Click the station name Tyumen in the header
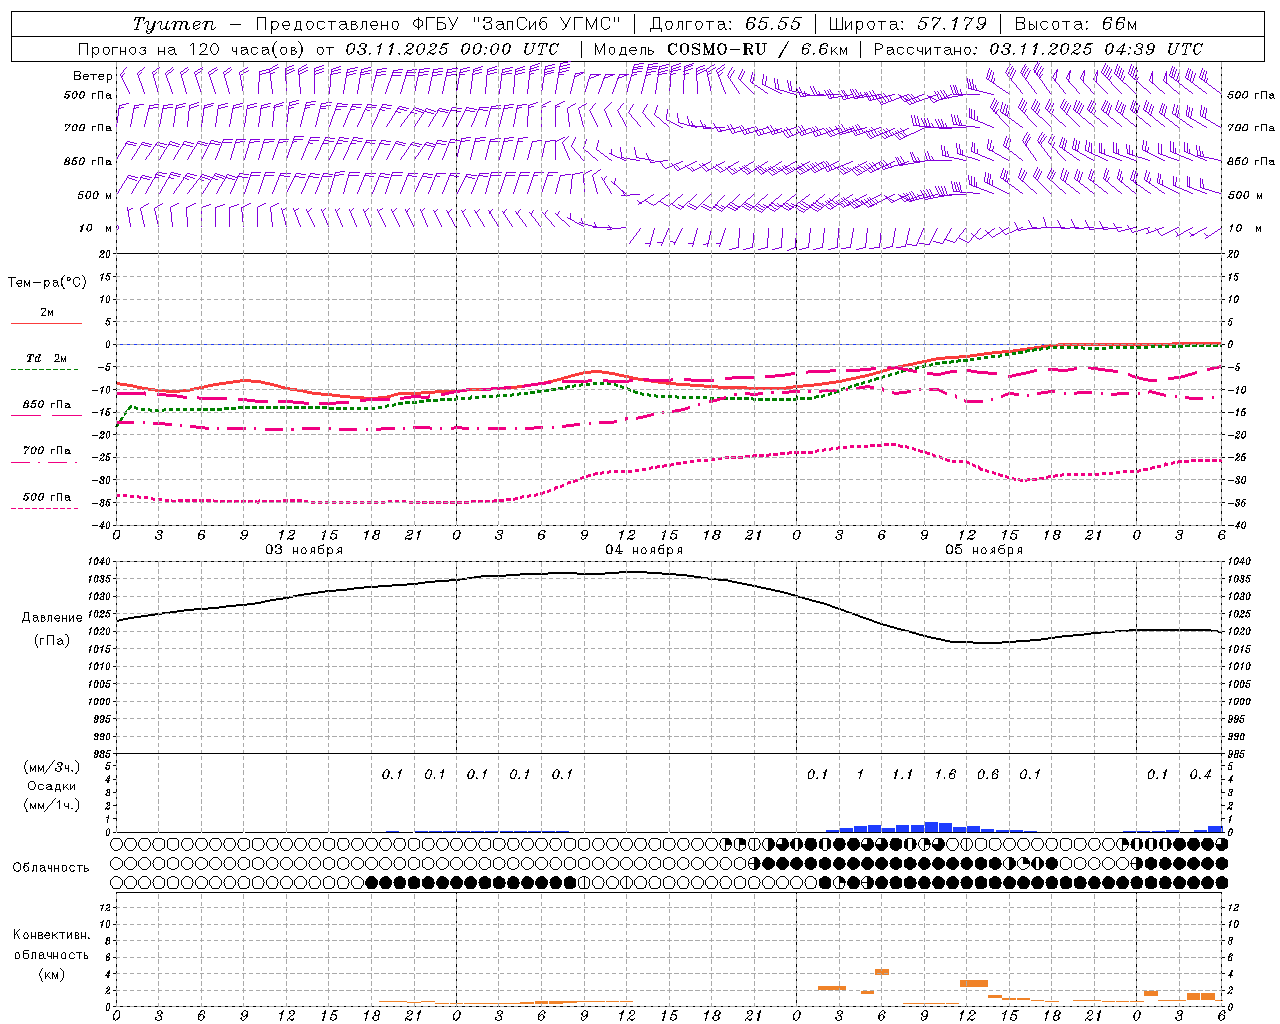The width and height of the screenshot is (1280, 1024). 174,24
